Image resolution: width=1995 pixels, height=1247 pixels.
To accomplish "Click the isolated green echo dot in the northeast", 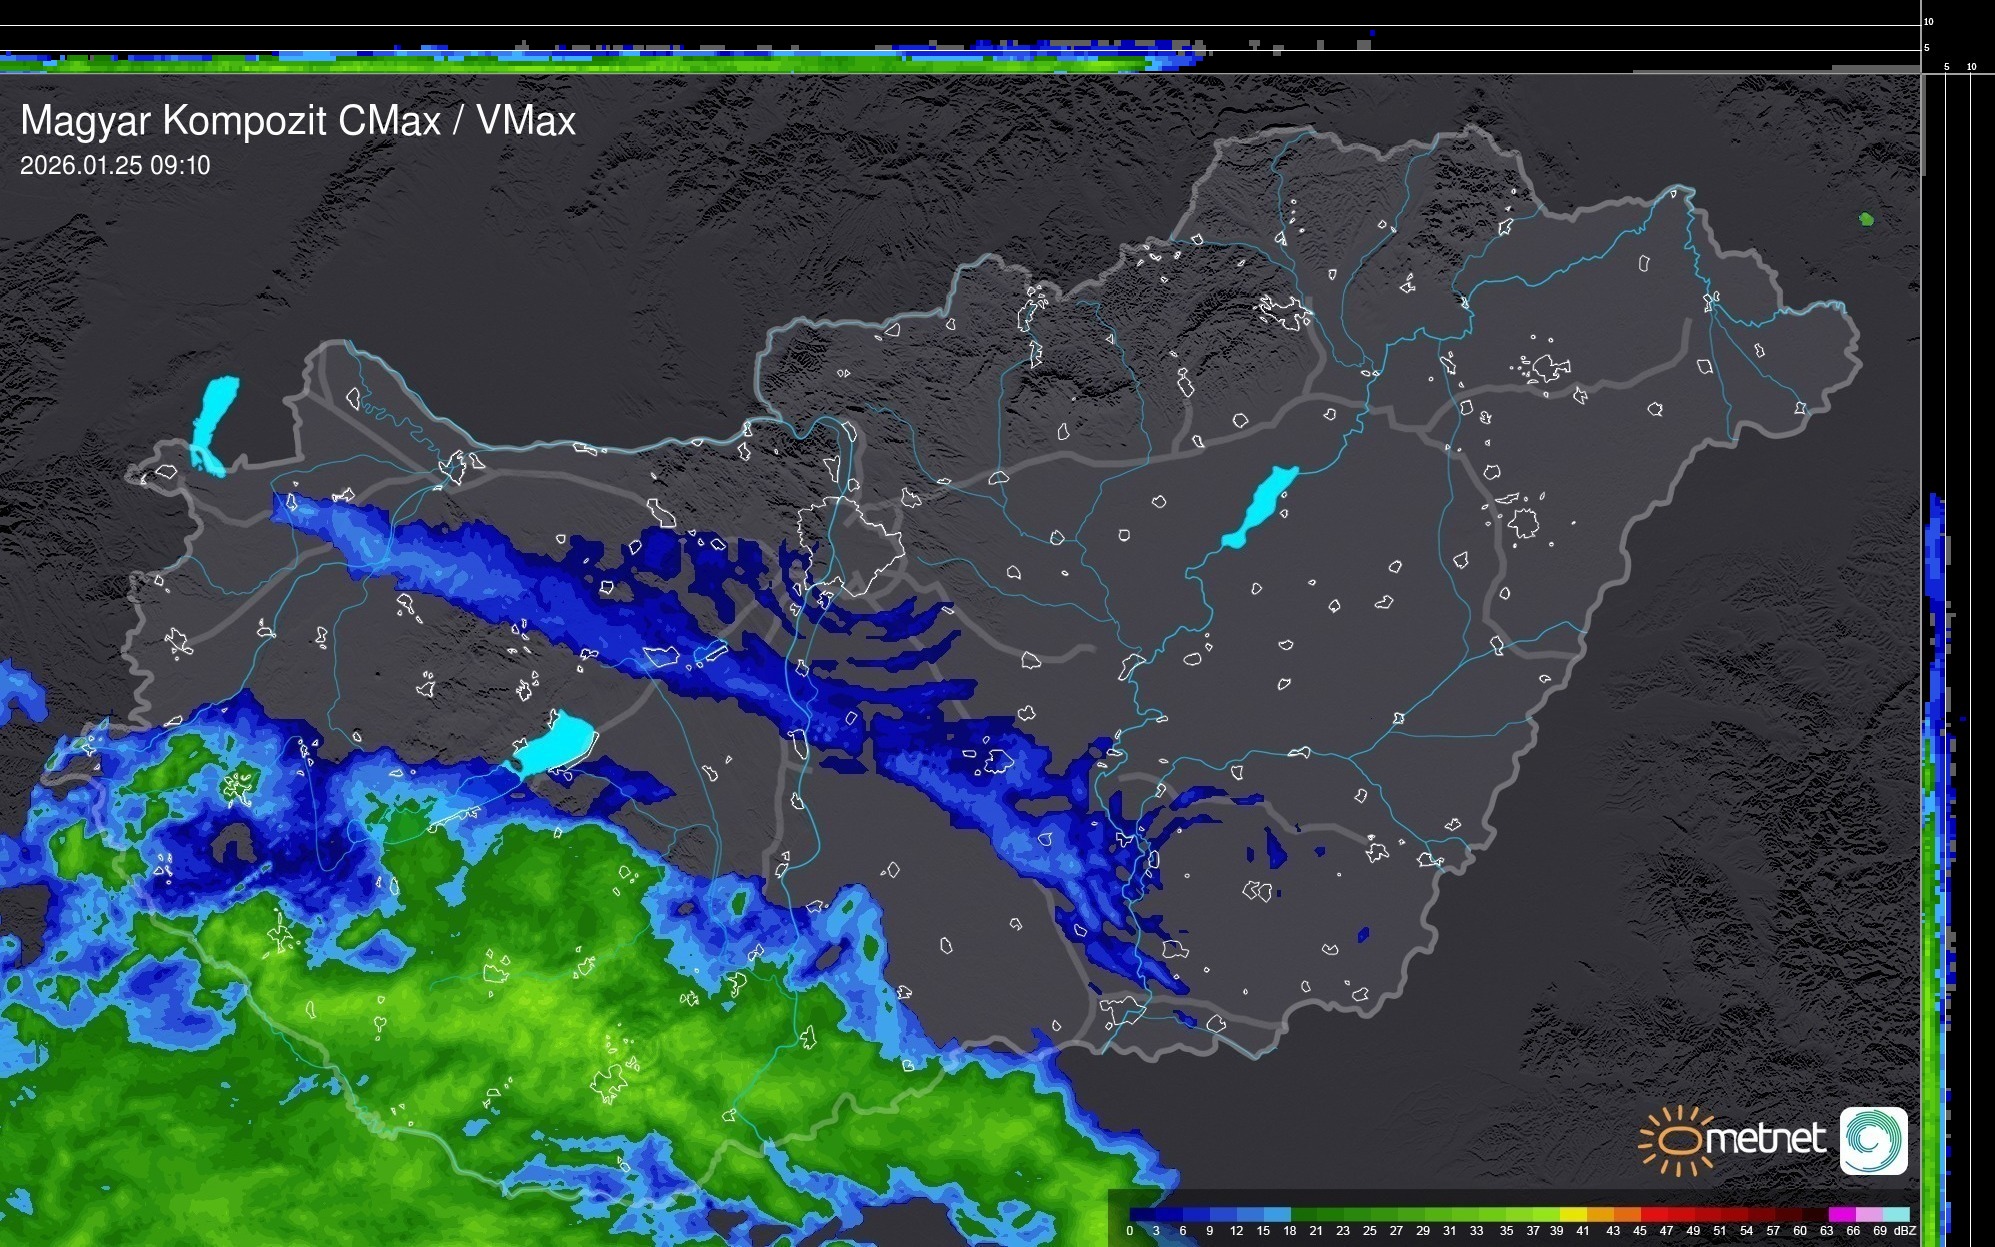I will (1865, 219).
